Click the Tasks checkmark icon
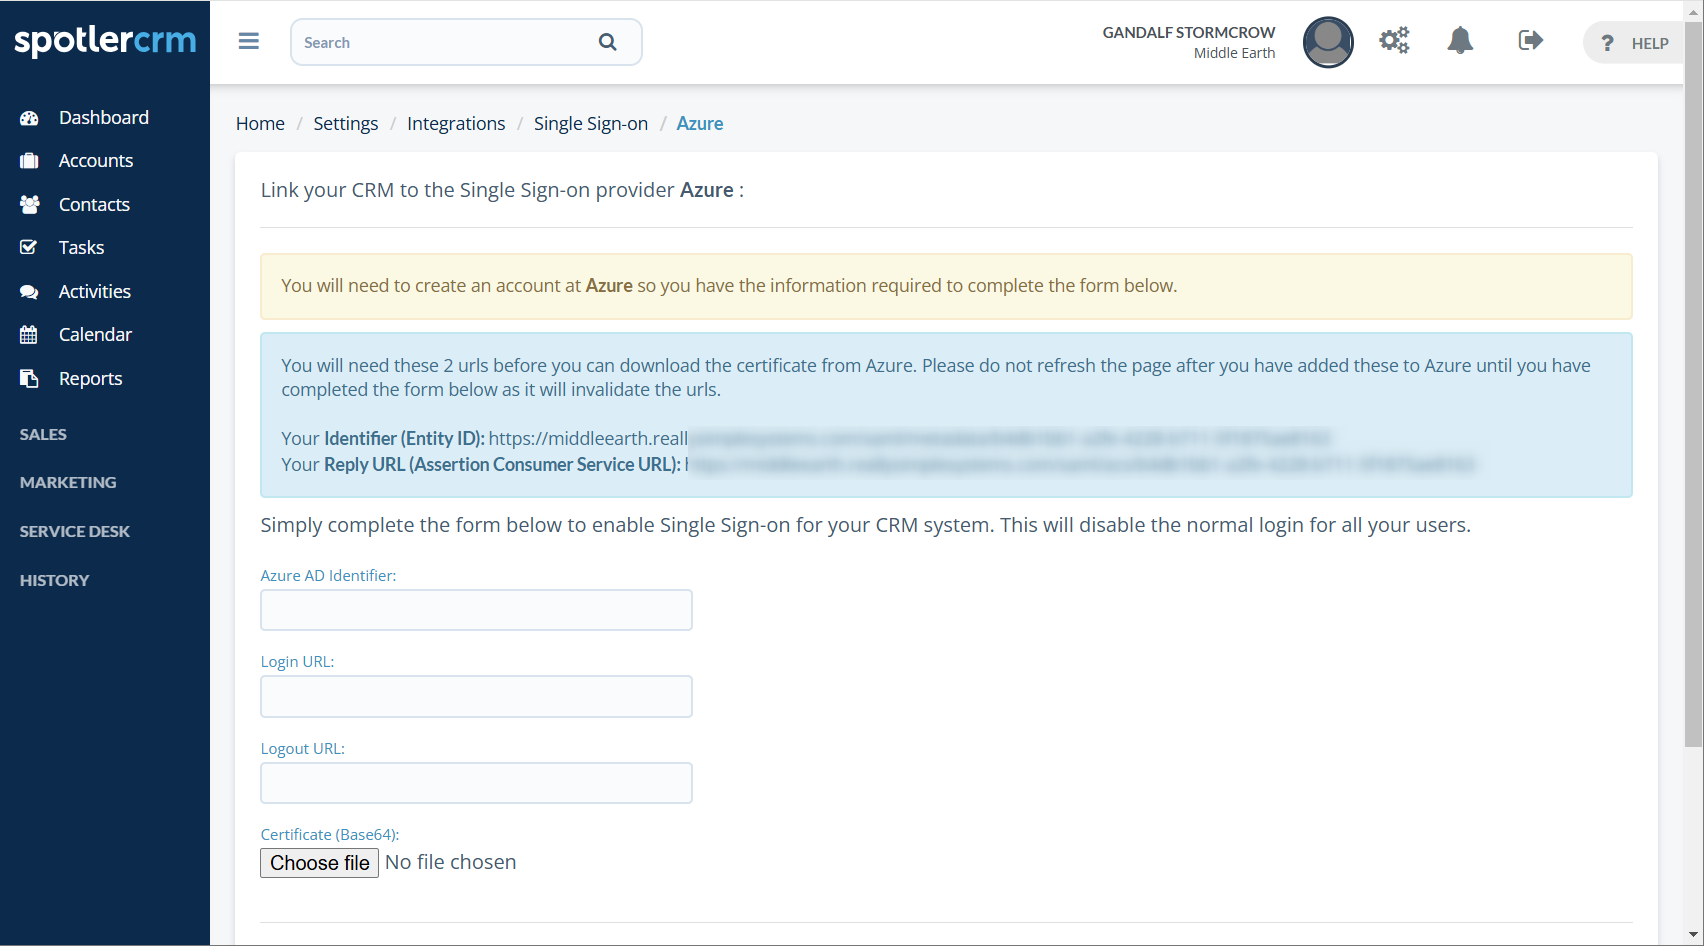 tap(29, 247)
